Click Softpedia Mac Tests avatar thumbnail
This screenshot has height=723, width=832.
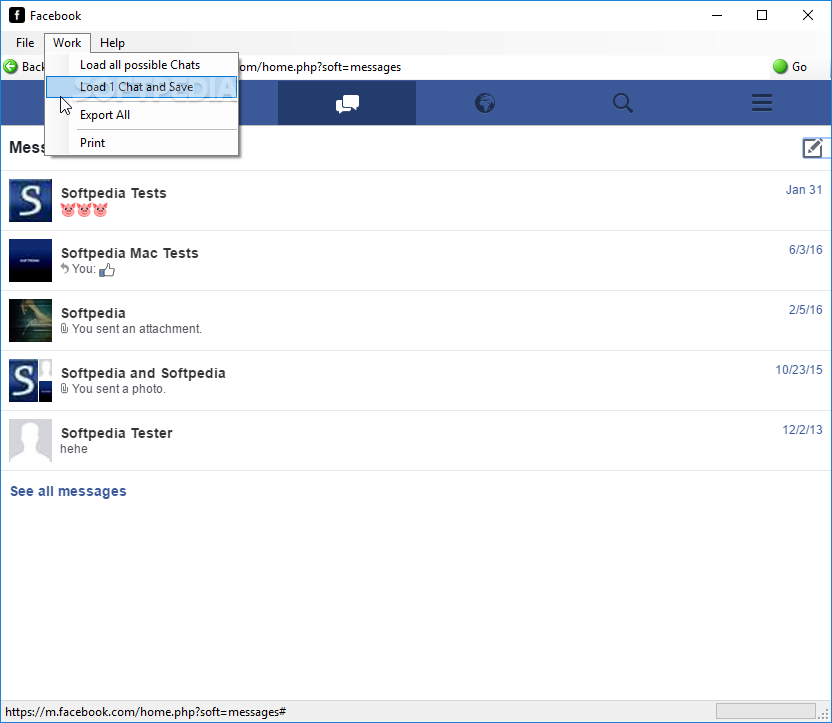pos(30,260)
